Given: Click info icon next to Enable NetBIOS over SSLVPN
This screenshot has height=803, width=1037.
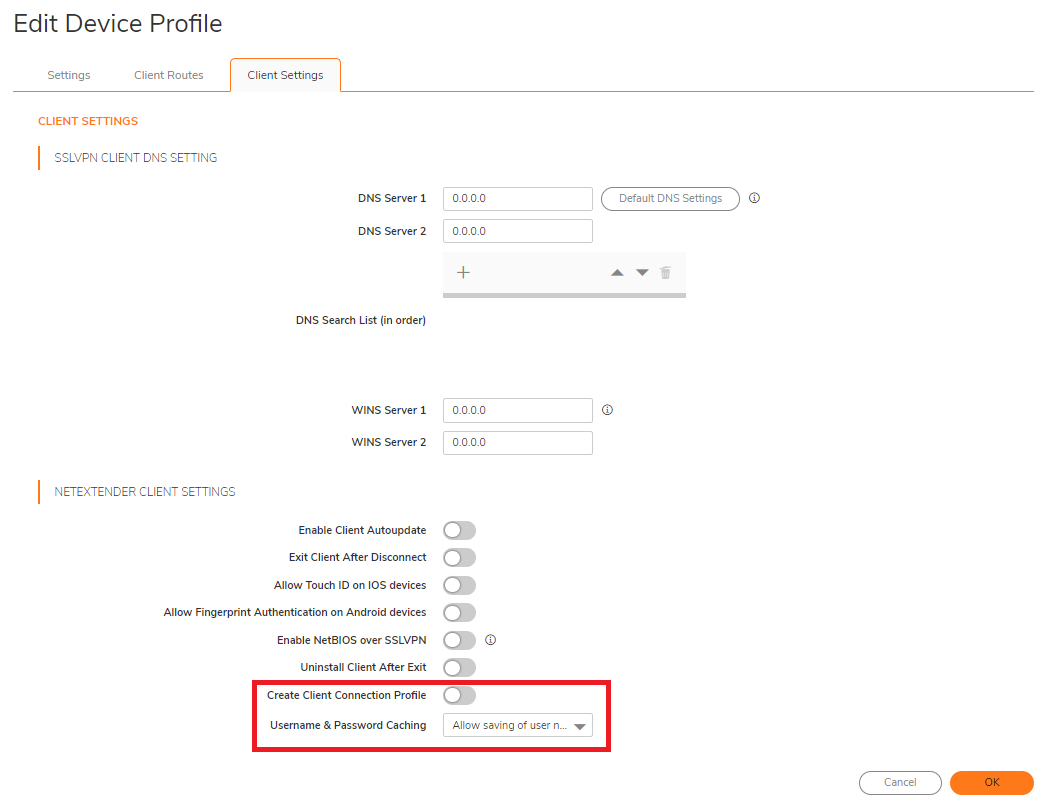Looking at the screenshot, I should tap(490, 640).
